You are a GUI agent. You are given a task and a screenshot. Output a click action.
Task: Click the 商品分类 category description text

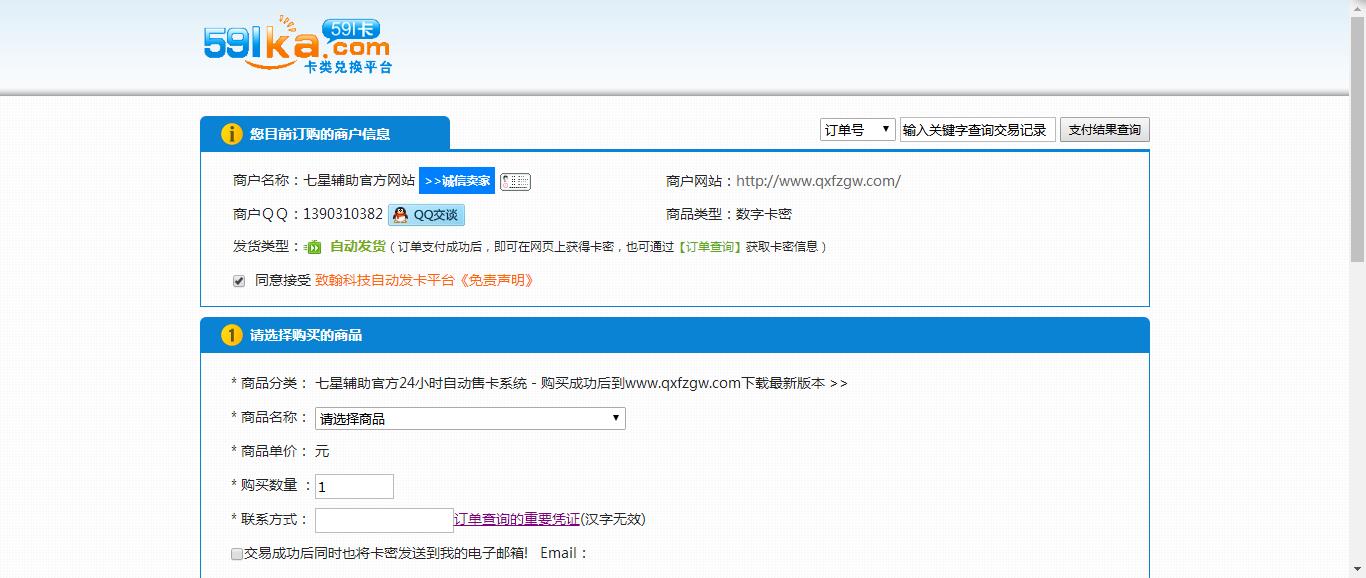point(581,383)
